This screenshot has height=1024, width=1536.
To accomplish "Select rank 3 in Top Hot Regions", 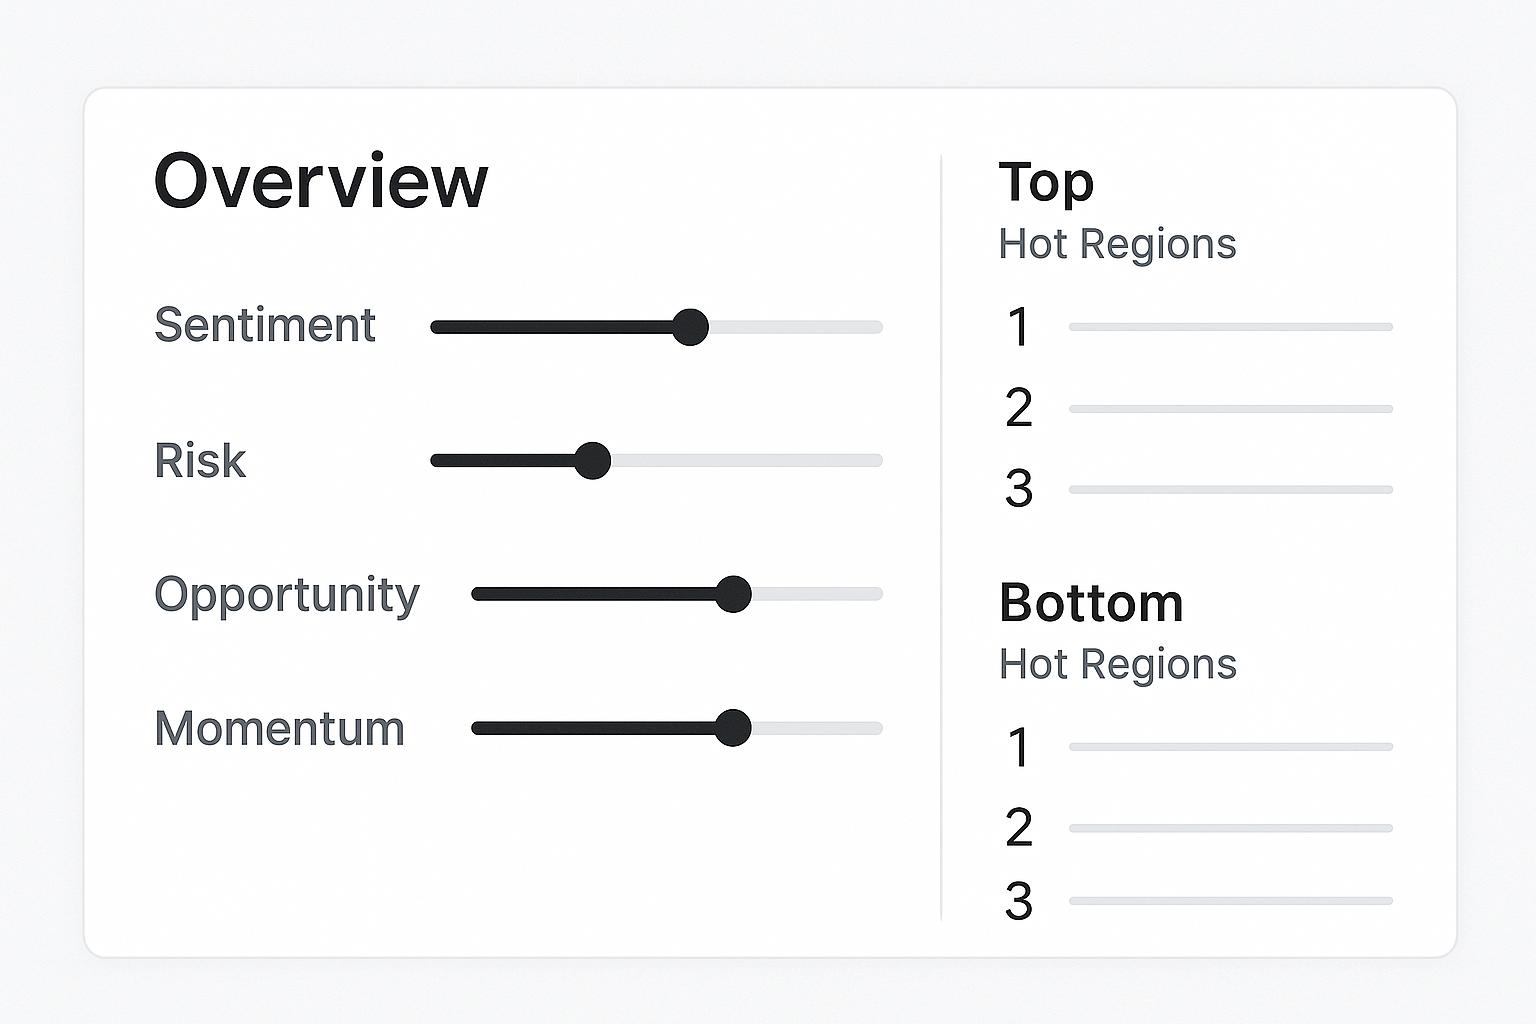I will point(1019,489).
